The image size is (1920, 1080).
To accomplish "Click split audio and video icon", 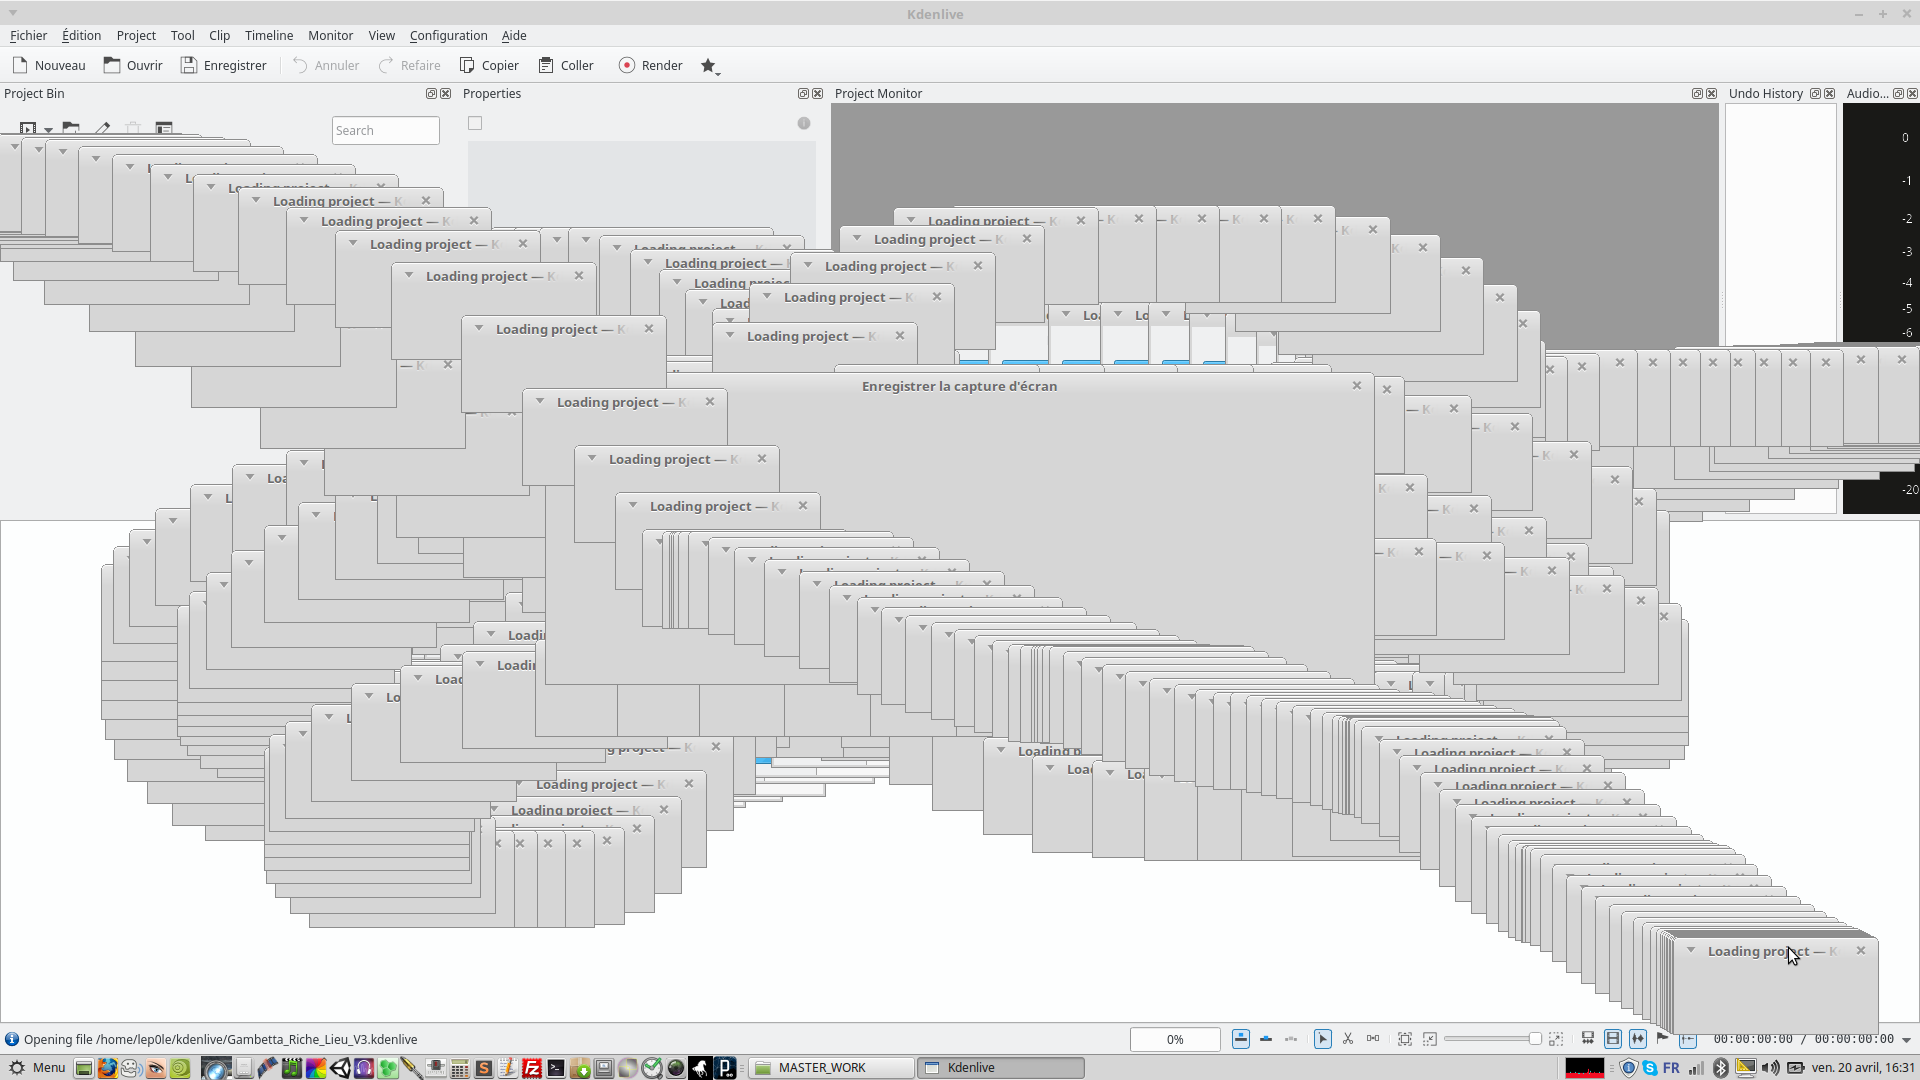I will (x=1587, y=1039).
